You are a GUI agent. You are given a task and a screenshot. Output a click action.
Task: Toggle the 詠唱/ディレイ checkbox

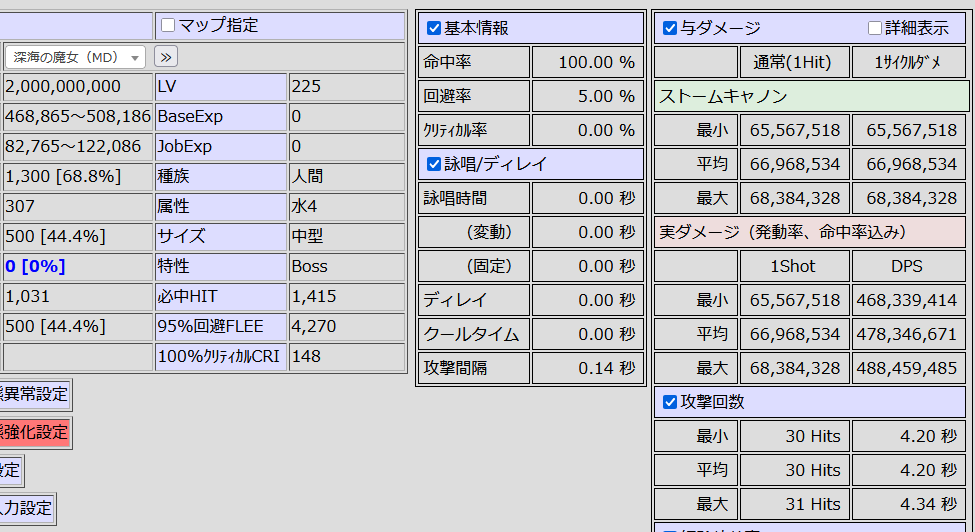(x=434, y=164)
